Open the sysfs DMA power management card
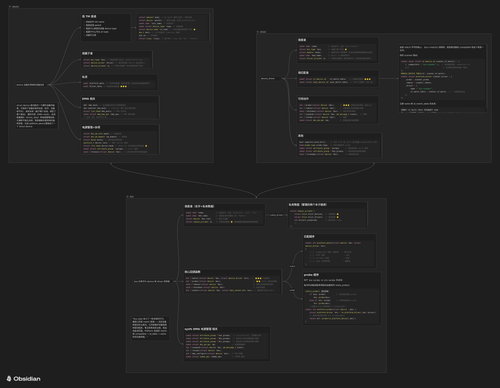The width and height of the screenshot is (500, 388). pos(227,344)
